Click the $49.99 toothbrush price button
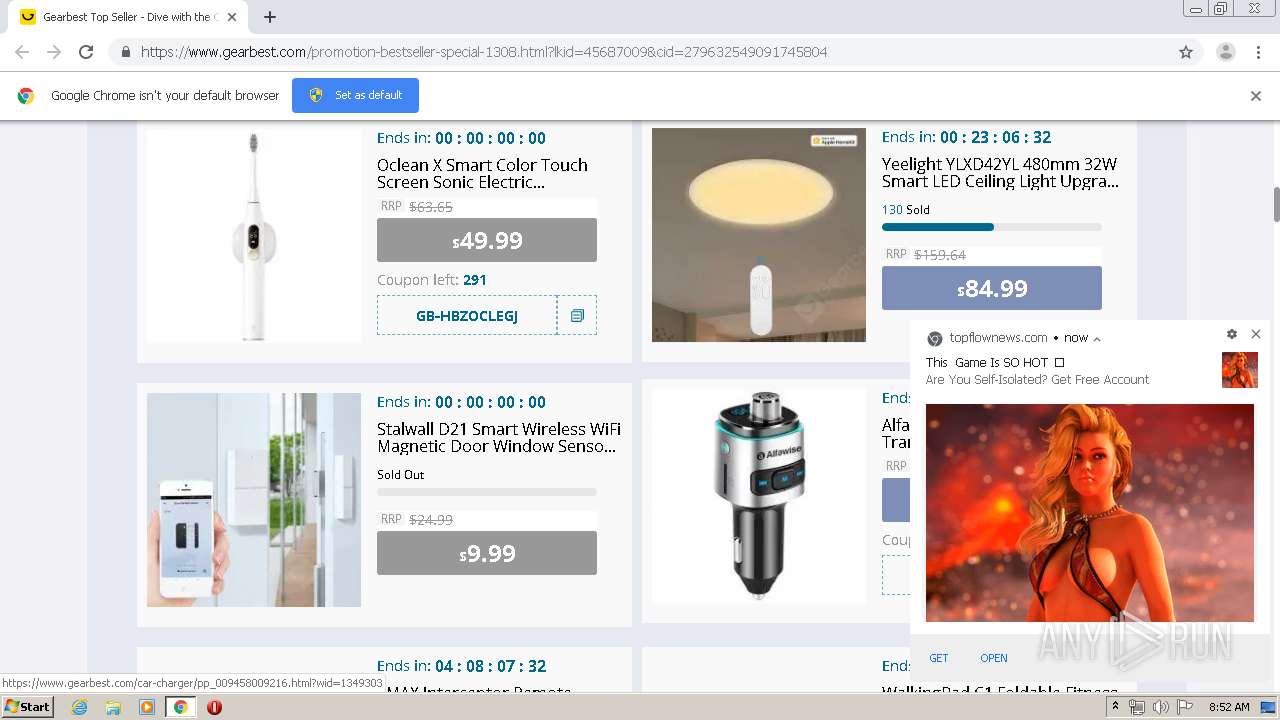The image size is (1280, 720). 487,240
